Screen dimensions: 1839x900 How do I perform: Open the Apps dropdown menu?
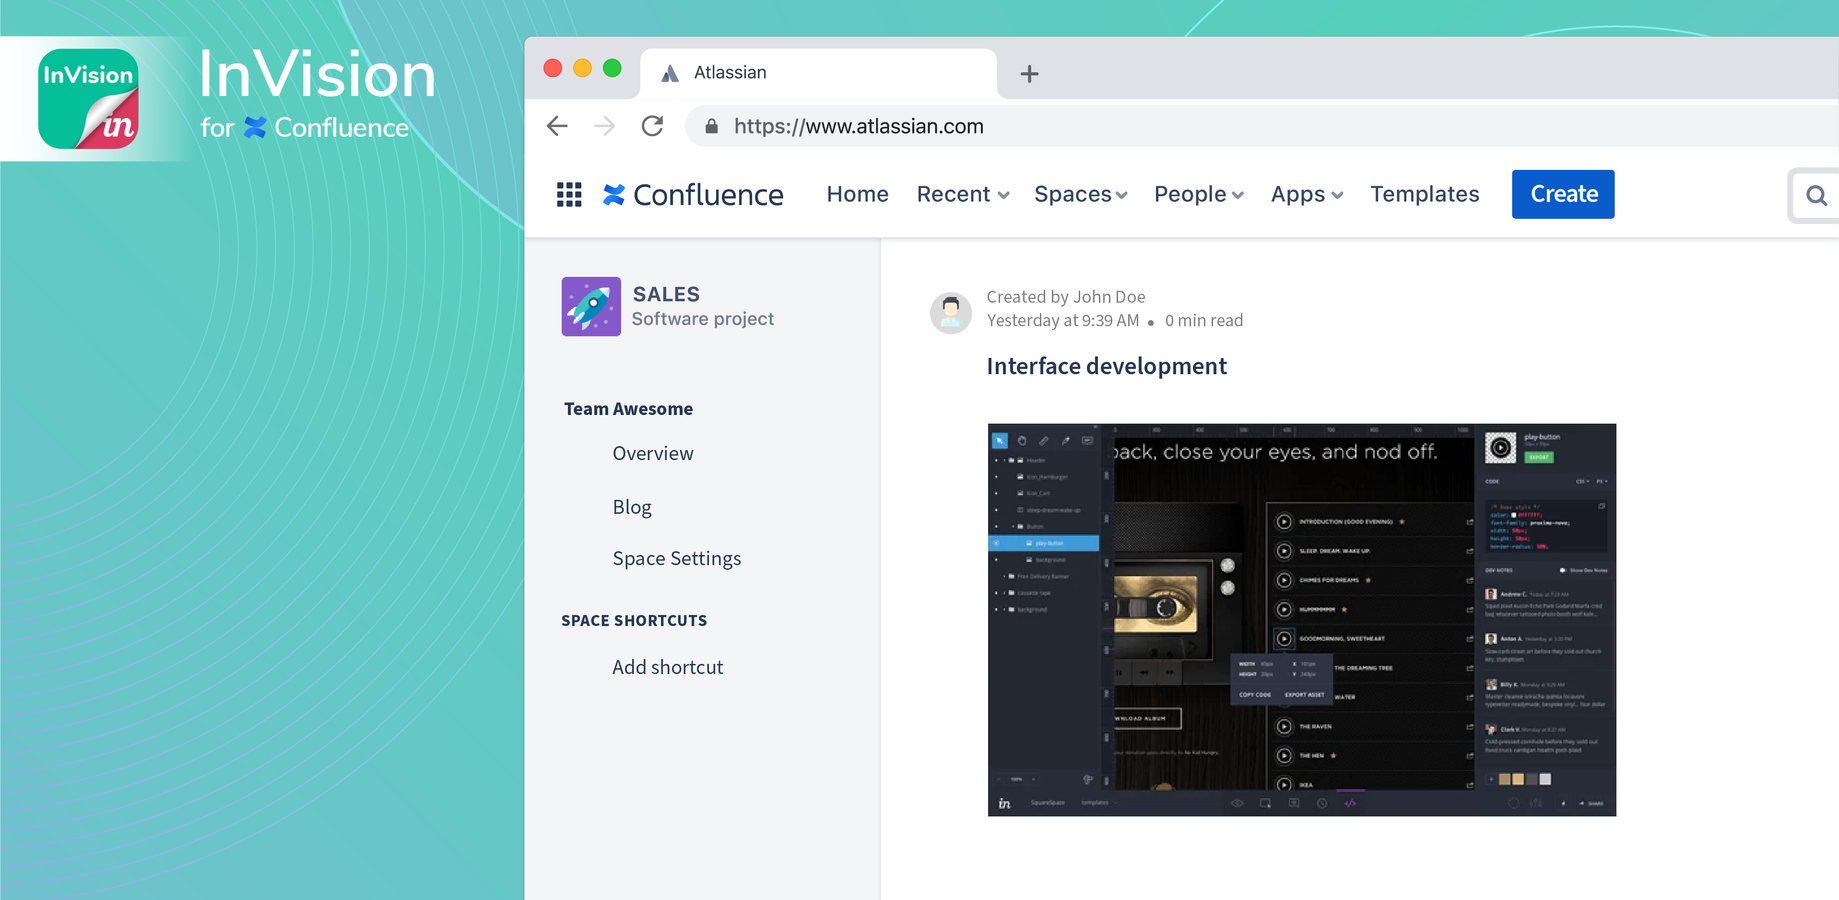coord(1306,194)
